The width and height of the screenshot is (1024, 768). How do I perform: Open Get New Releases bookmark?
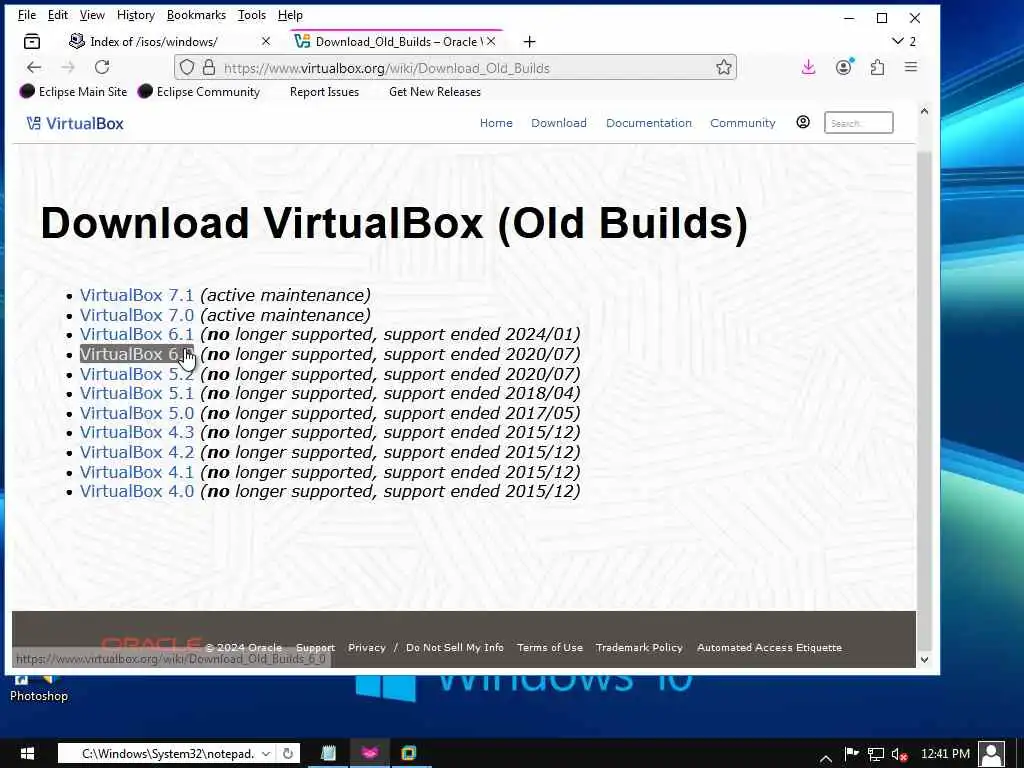(x=435, y=91)
